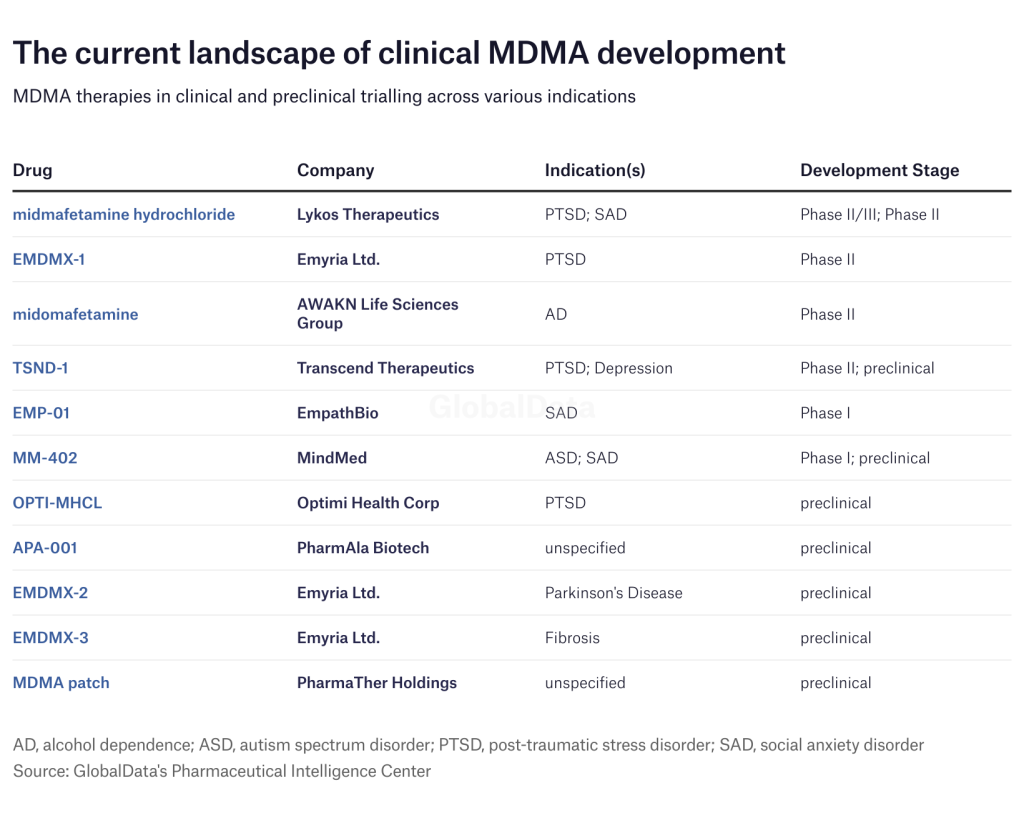Screen dimensions: 1024x813
Task: Click the Company column header
Action: [x=335, y=170]
